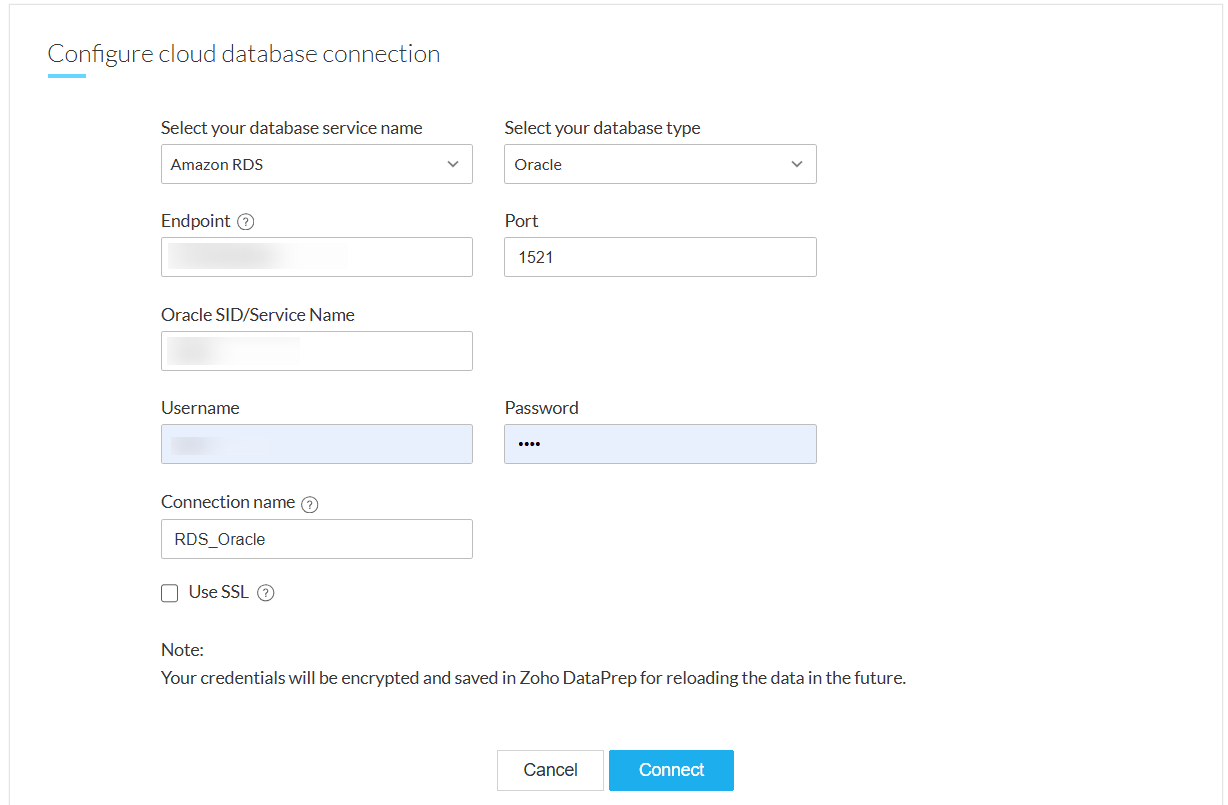Click the "Select your database type" label
The height and width of the screenshot is (805, 1228).
(602, 128)
